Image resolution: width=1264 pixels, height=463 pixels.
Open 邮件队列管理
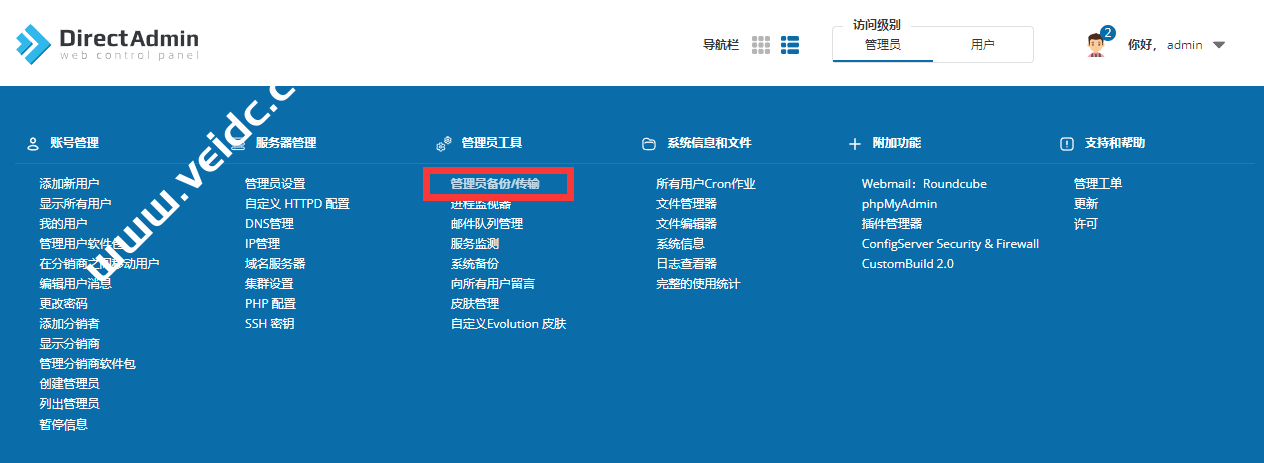(x=487, y=224)
